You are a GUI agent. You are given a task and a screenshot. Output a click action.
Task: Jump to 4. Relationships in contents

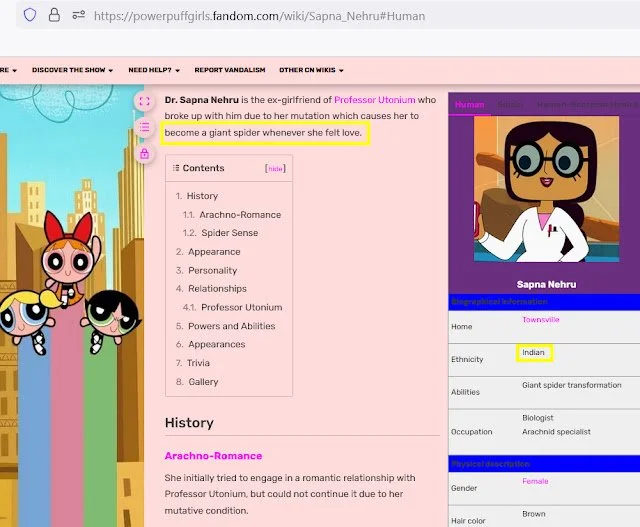pyautogui.click(x=211, y=289)
